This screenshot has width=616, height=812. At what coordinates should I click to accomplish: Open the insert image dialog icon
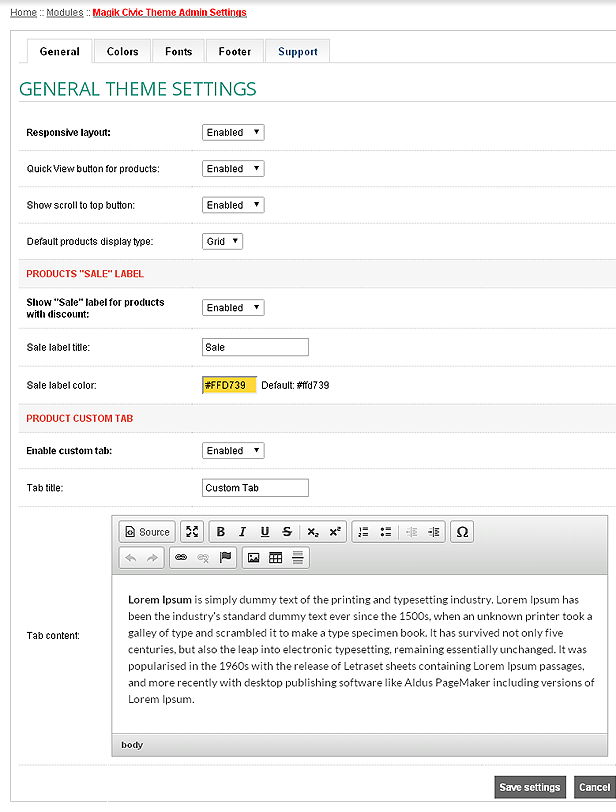click(x=253, y=558)
